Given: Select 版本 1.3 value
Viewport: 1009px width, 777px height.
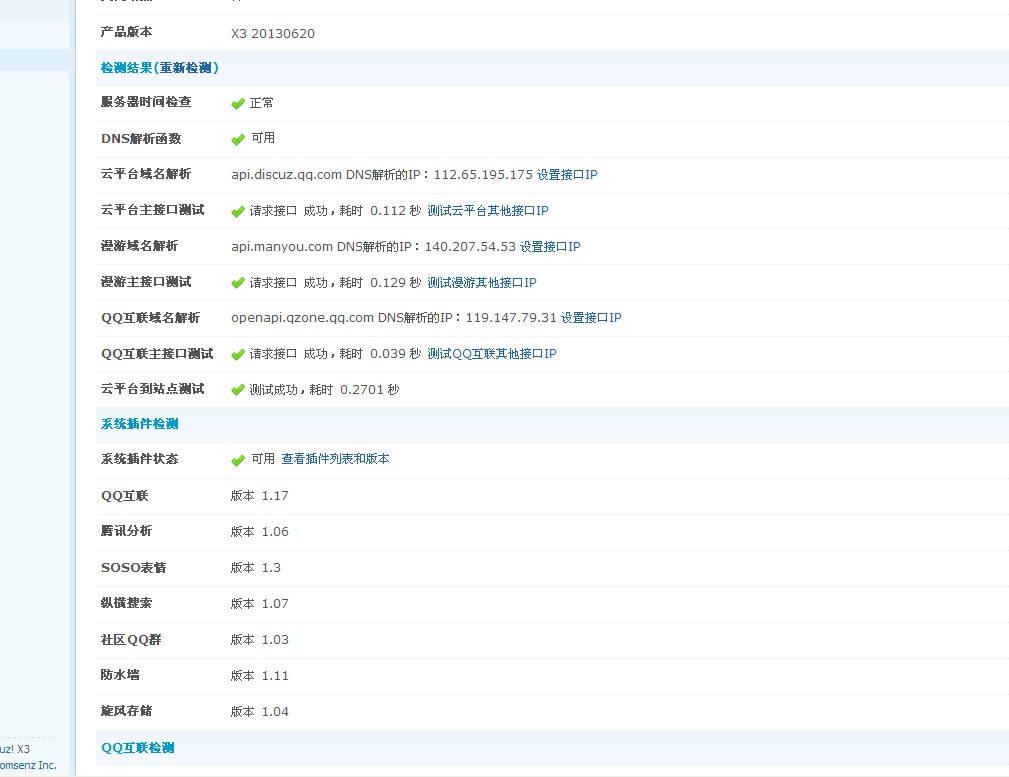Looking at the screenshot, I should [x=255, y=568].
